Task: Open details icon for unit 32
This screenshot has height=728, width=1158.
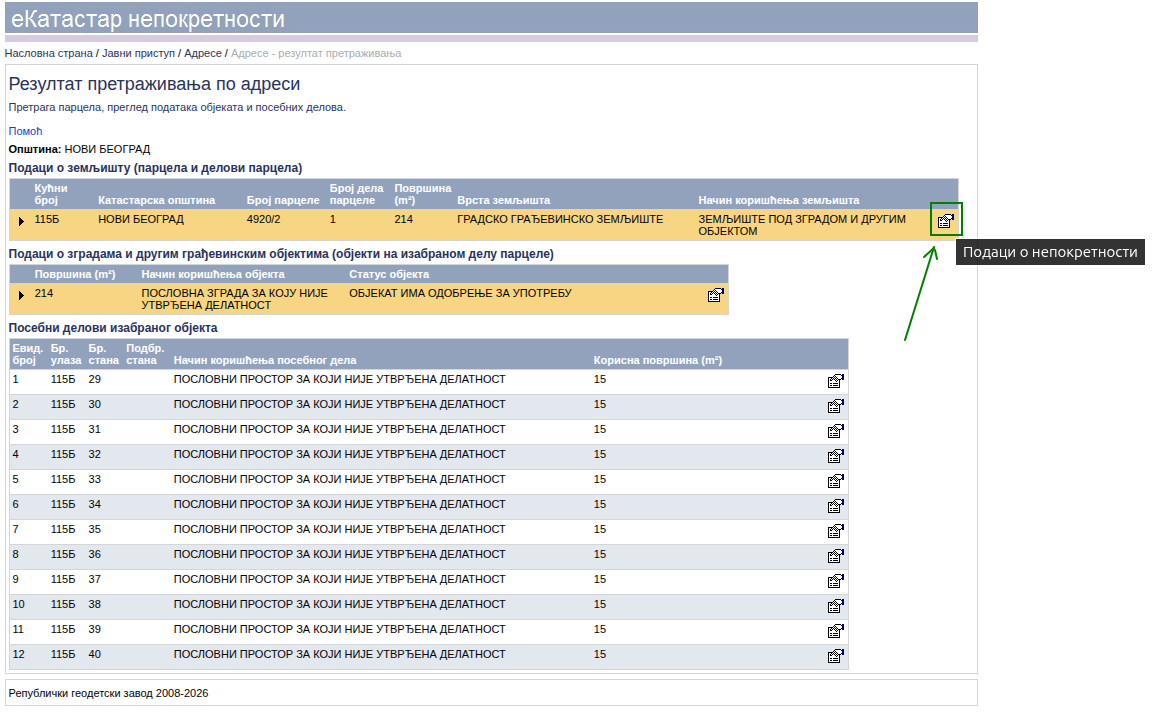Action: (x=835, y=456)
